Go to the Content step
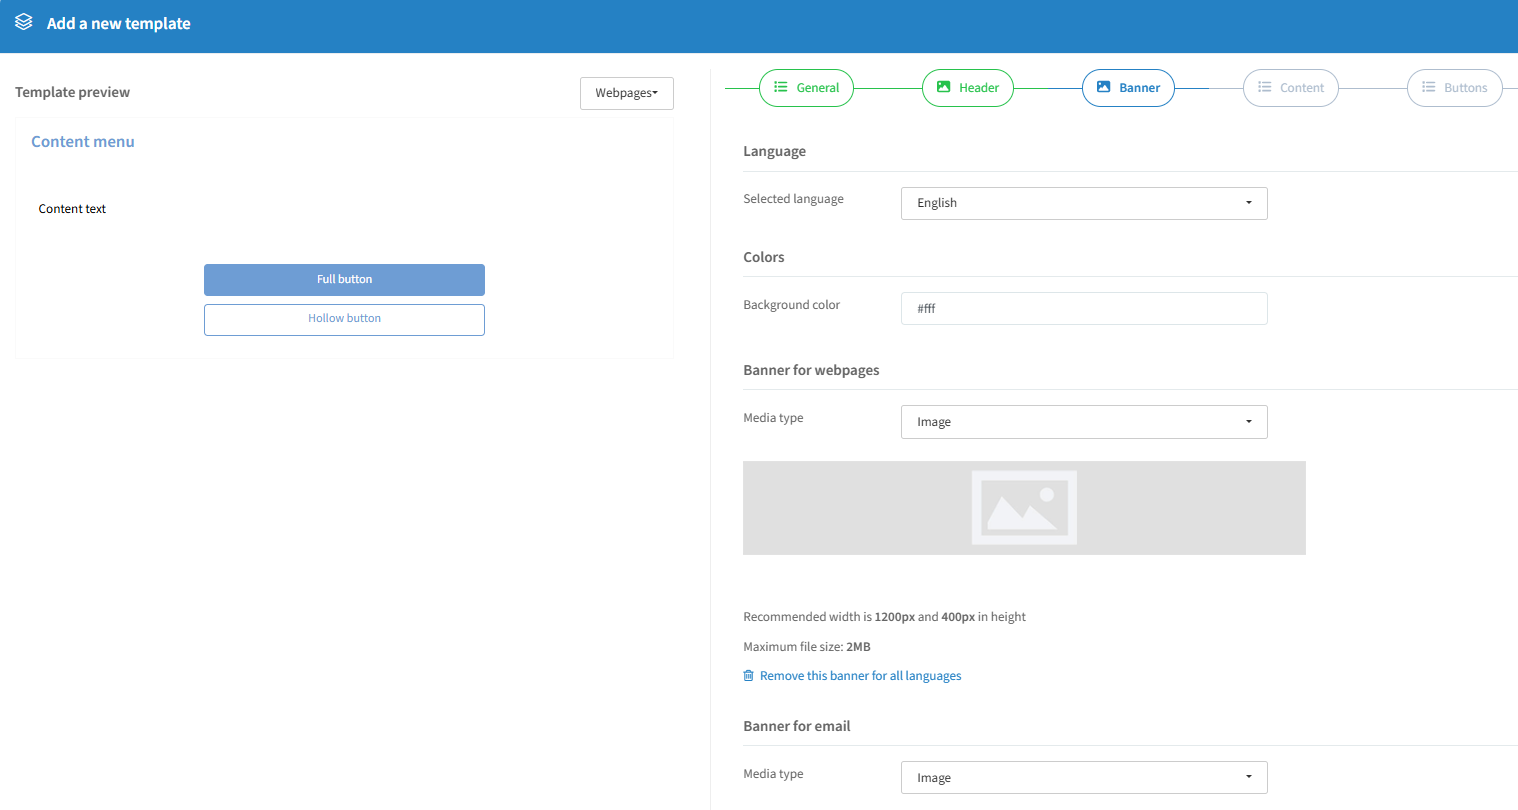Viewport: 1518px width, 810px height. pyautogui.click(x=1291, y=88)
